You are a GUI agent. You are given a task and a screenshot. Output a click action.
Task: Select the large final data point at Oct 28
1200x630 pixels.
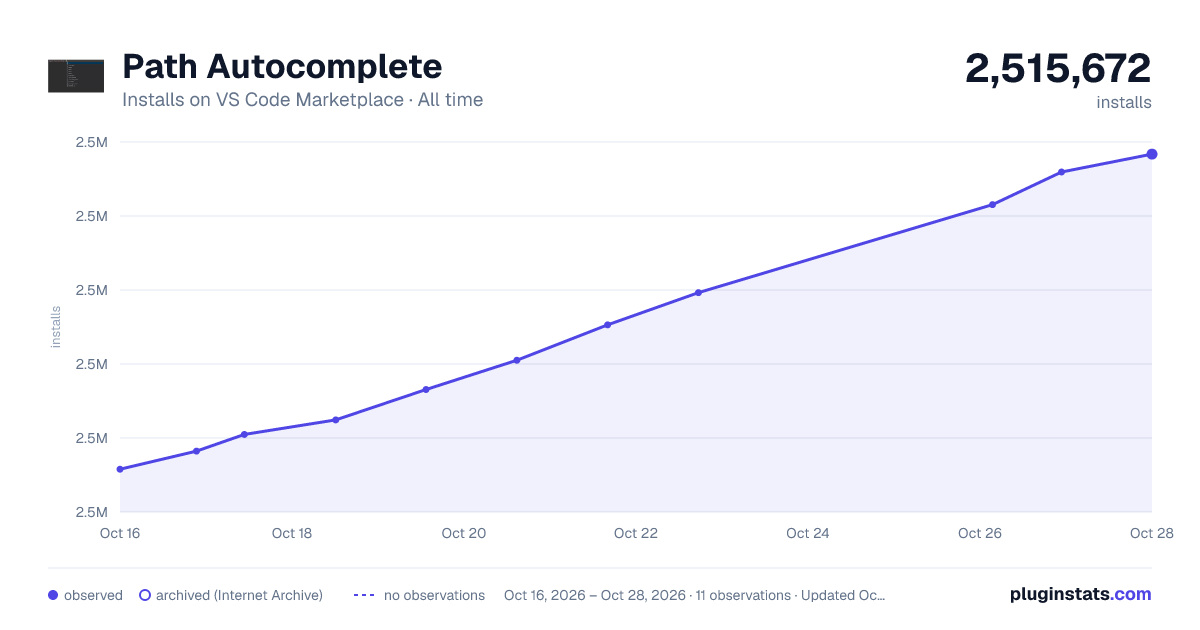[1152, 154]
